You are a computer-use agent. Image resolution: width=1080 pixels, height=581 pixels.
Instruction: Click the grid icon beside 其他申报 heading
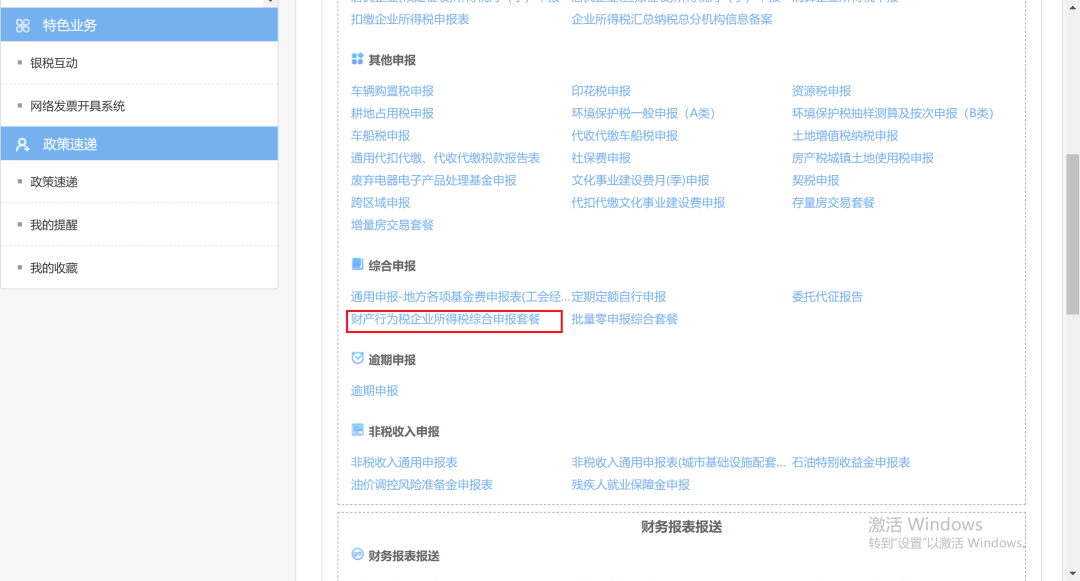[x=357, y=59]
